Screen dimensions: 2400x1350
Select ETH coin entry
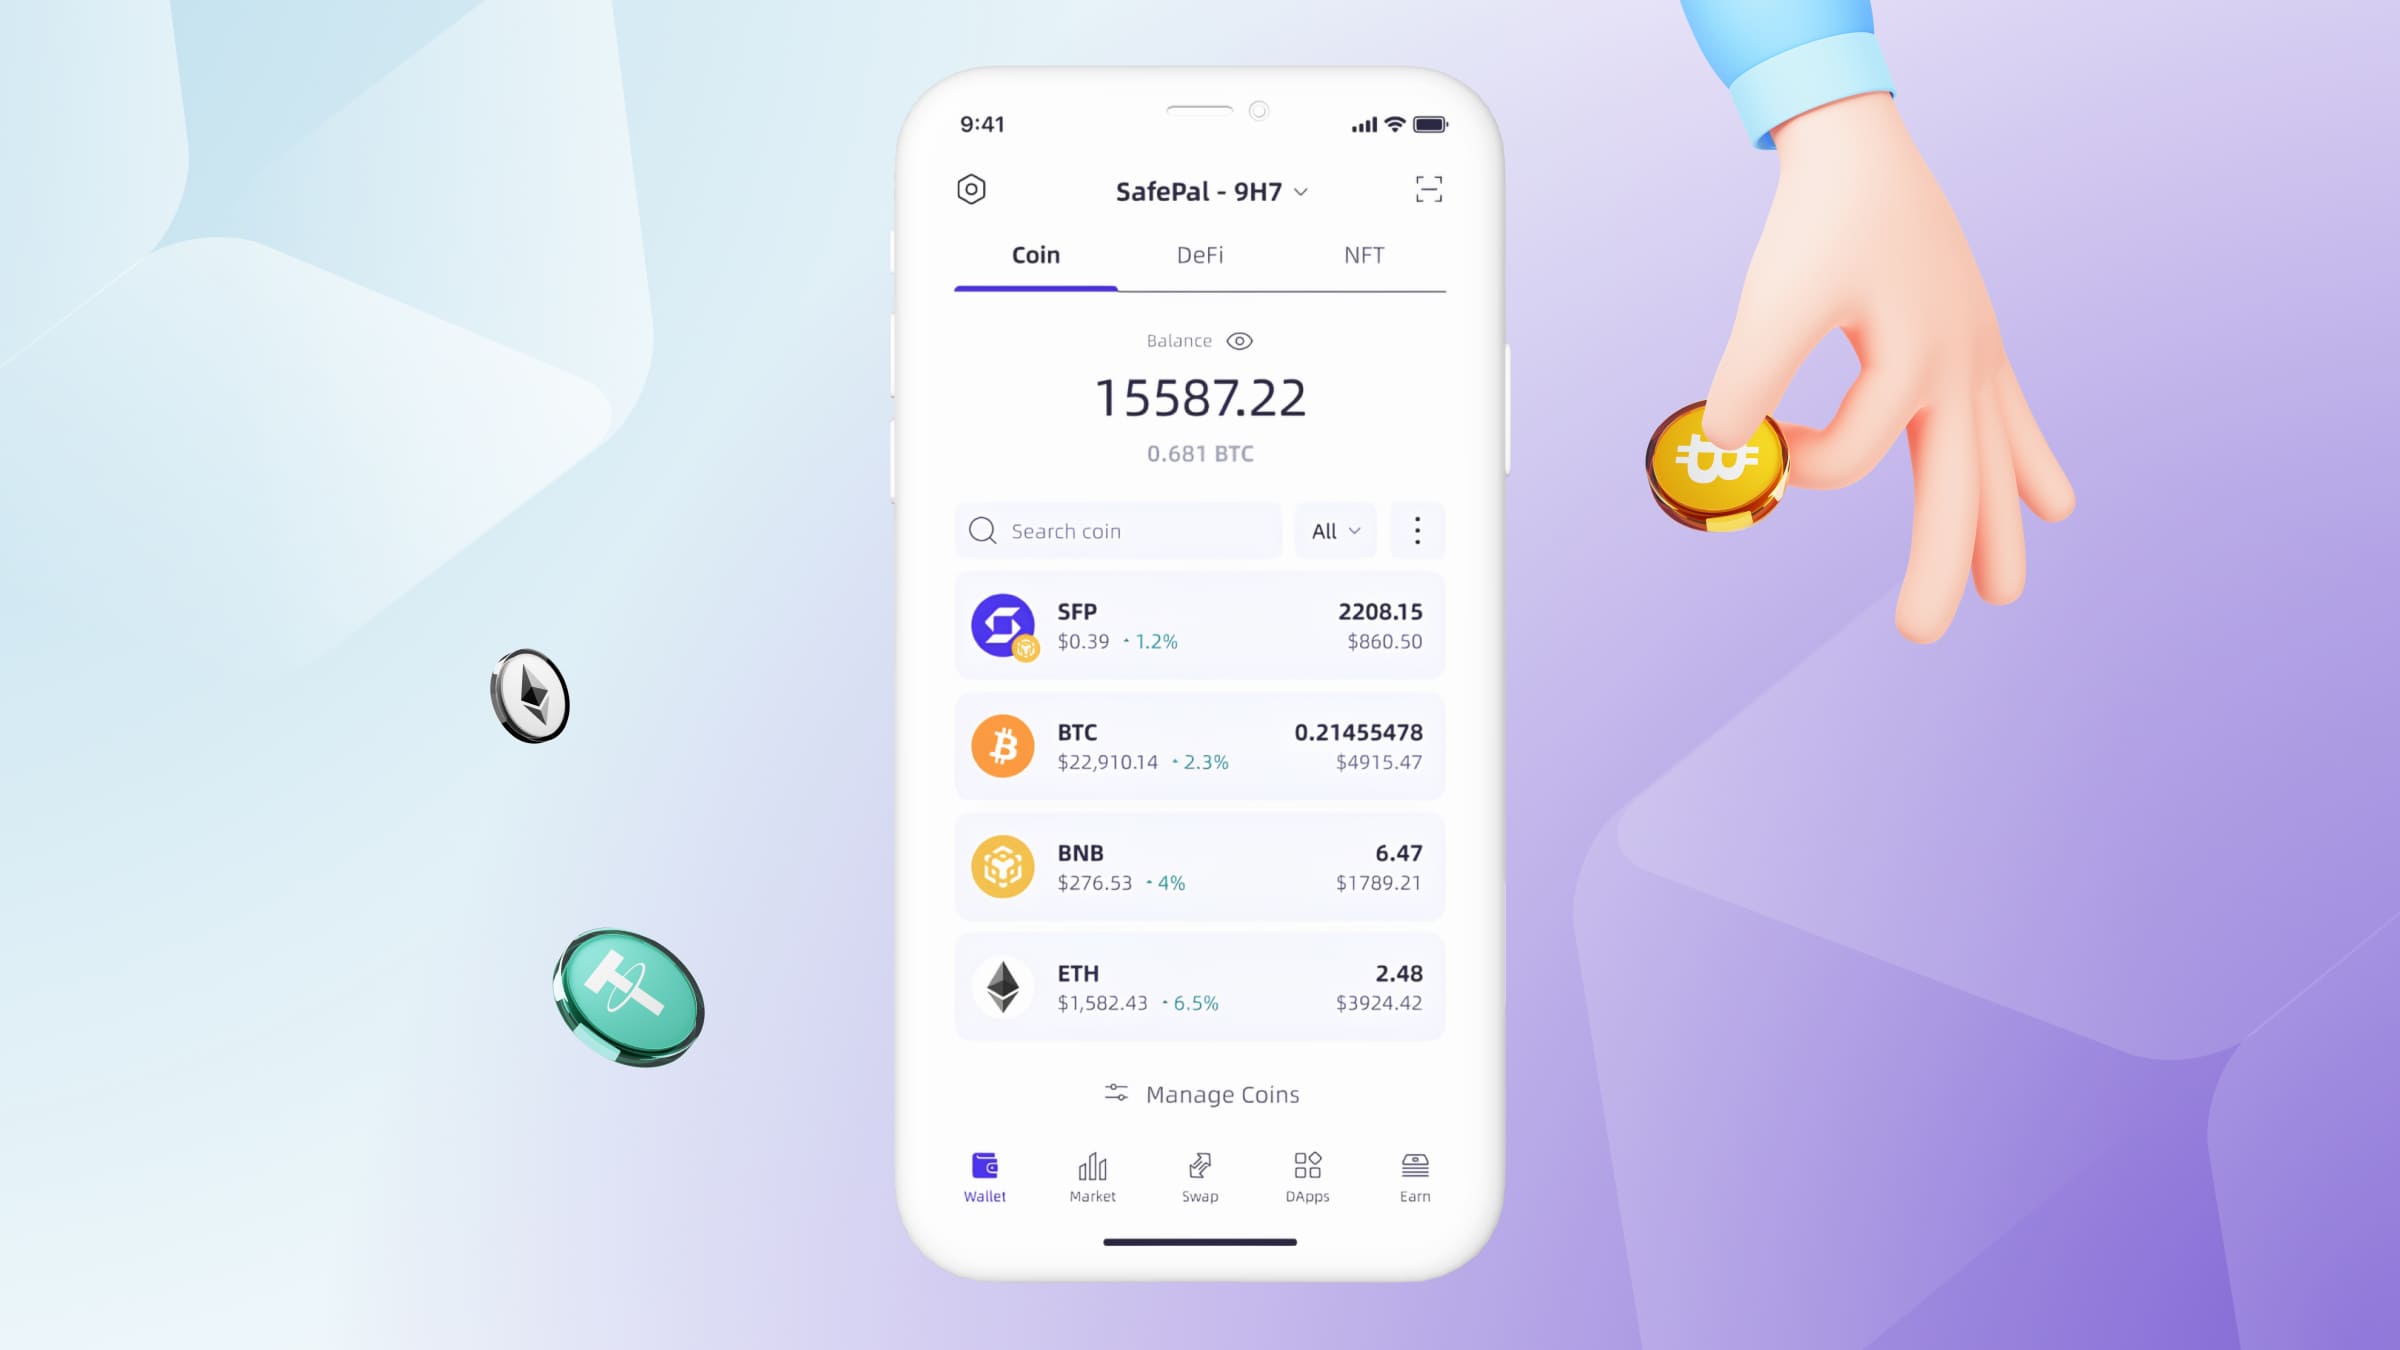pos(1198,987)
